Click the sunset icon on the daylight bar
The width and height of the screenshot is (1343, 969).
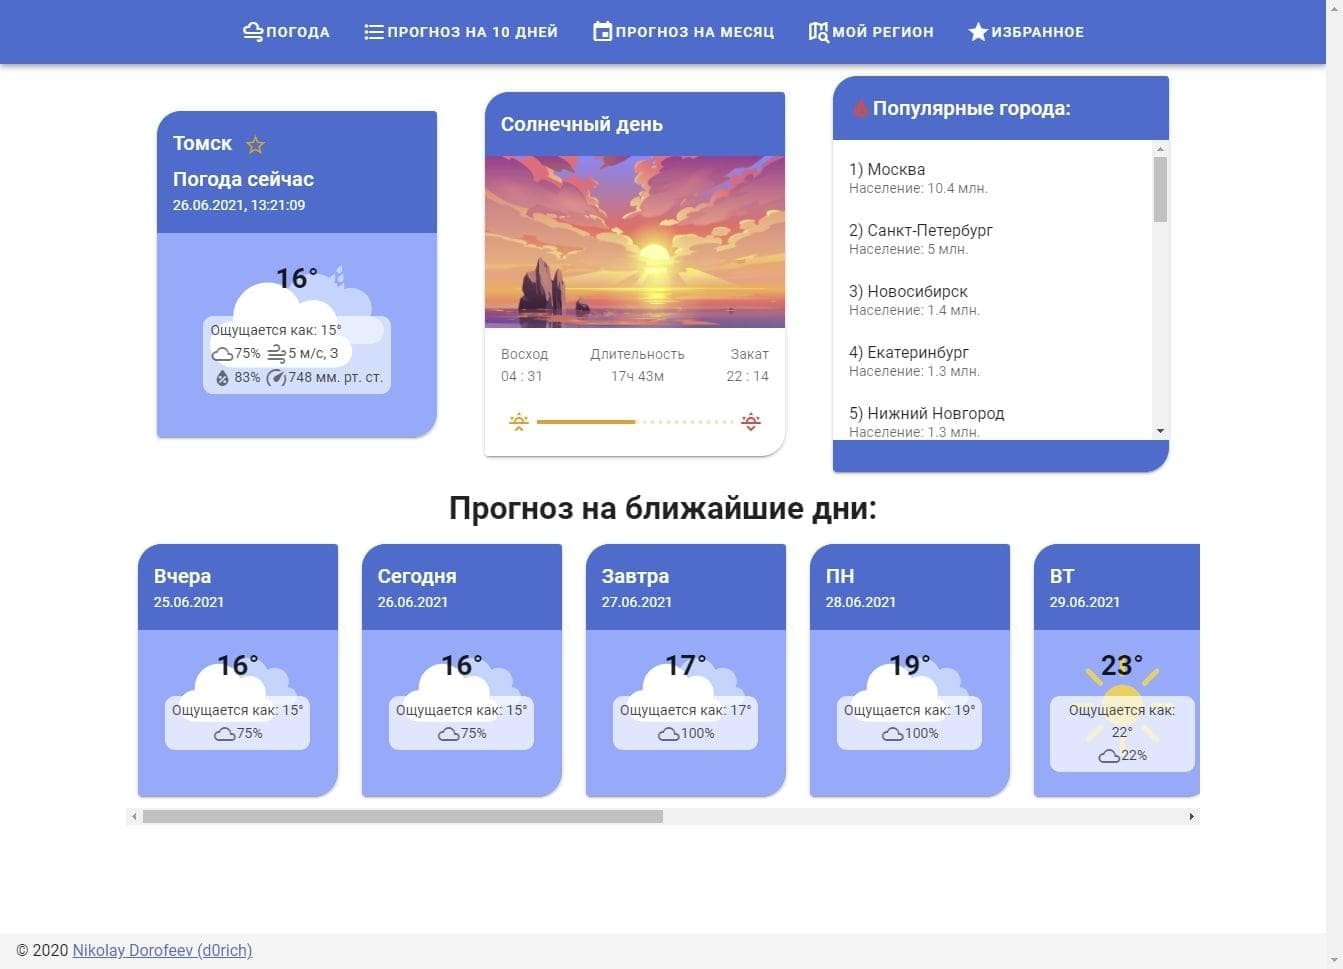tap(751, 421)
